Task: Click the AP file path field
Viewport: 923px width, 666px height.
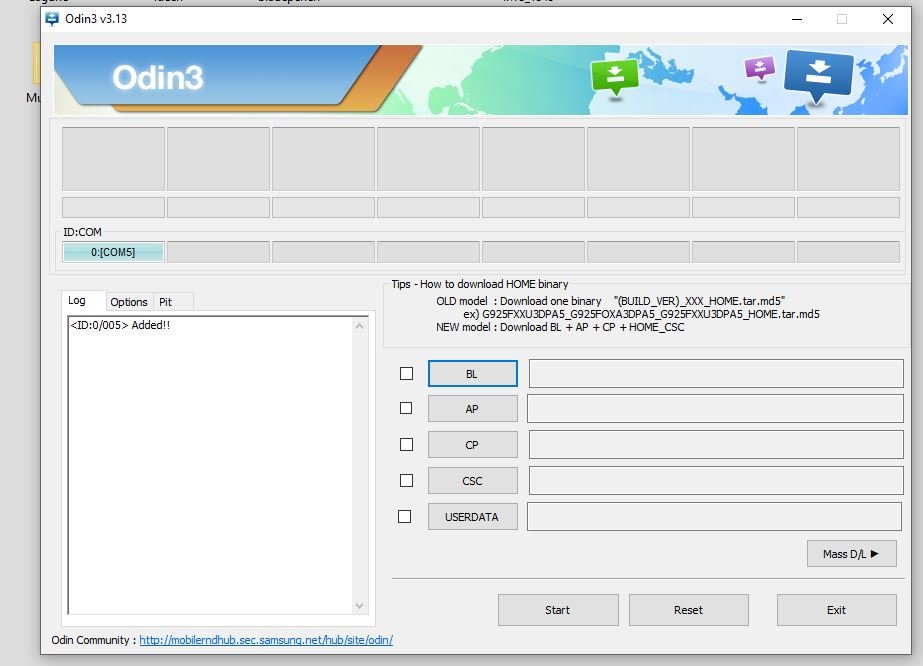Action: [x=715, y=408]
